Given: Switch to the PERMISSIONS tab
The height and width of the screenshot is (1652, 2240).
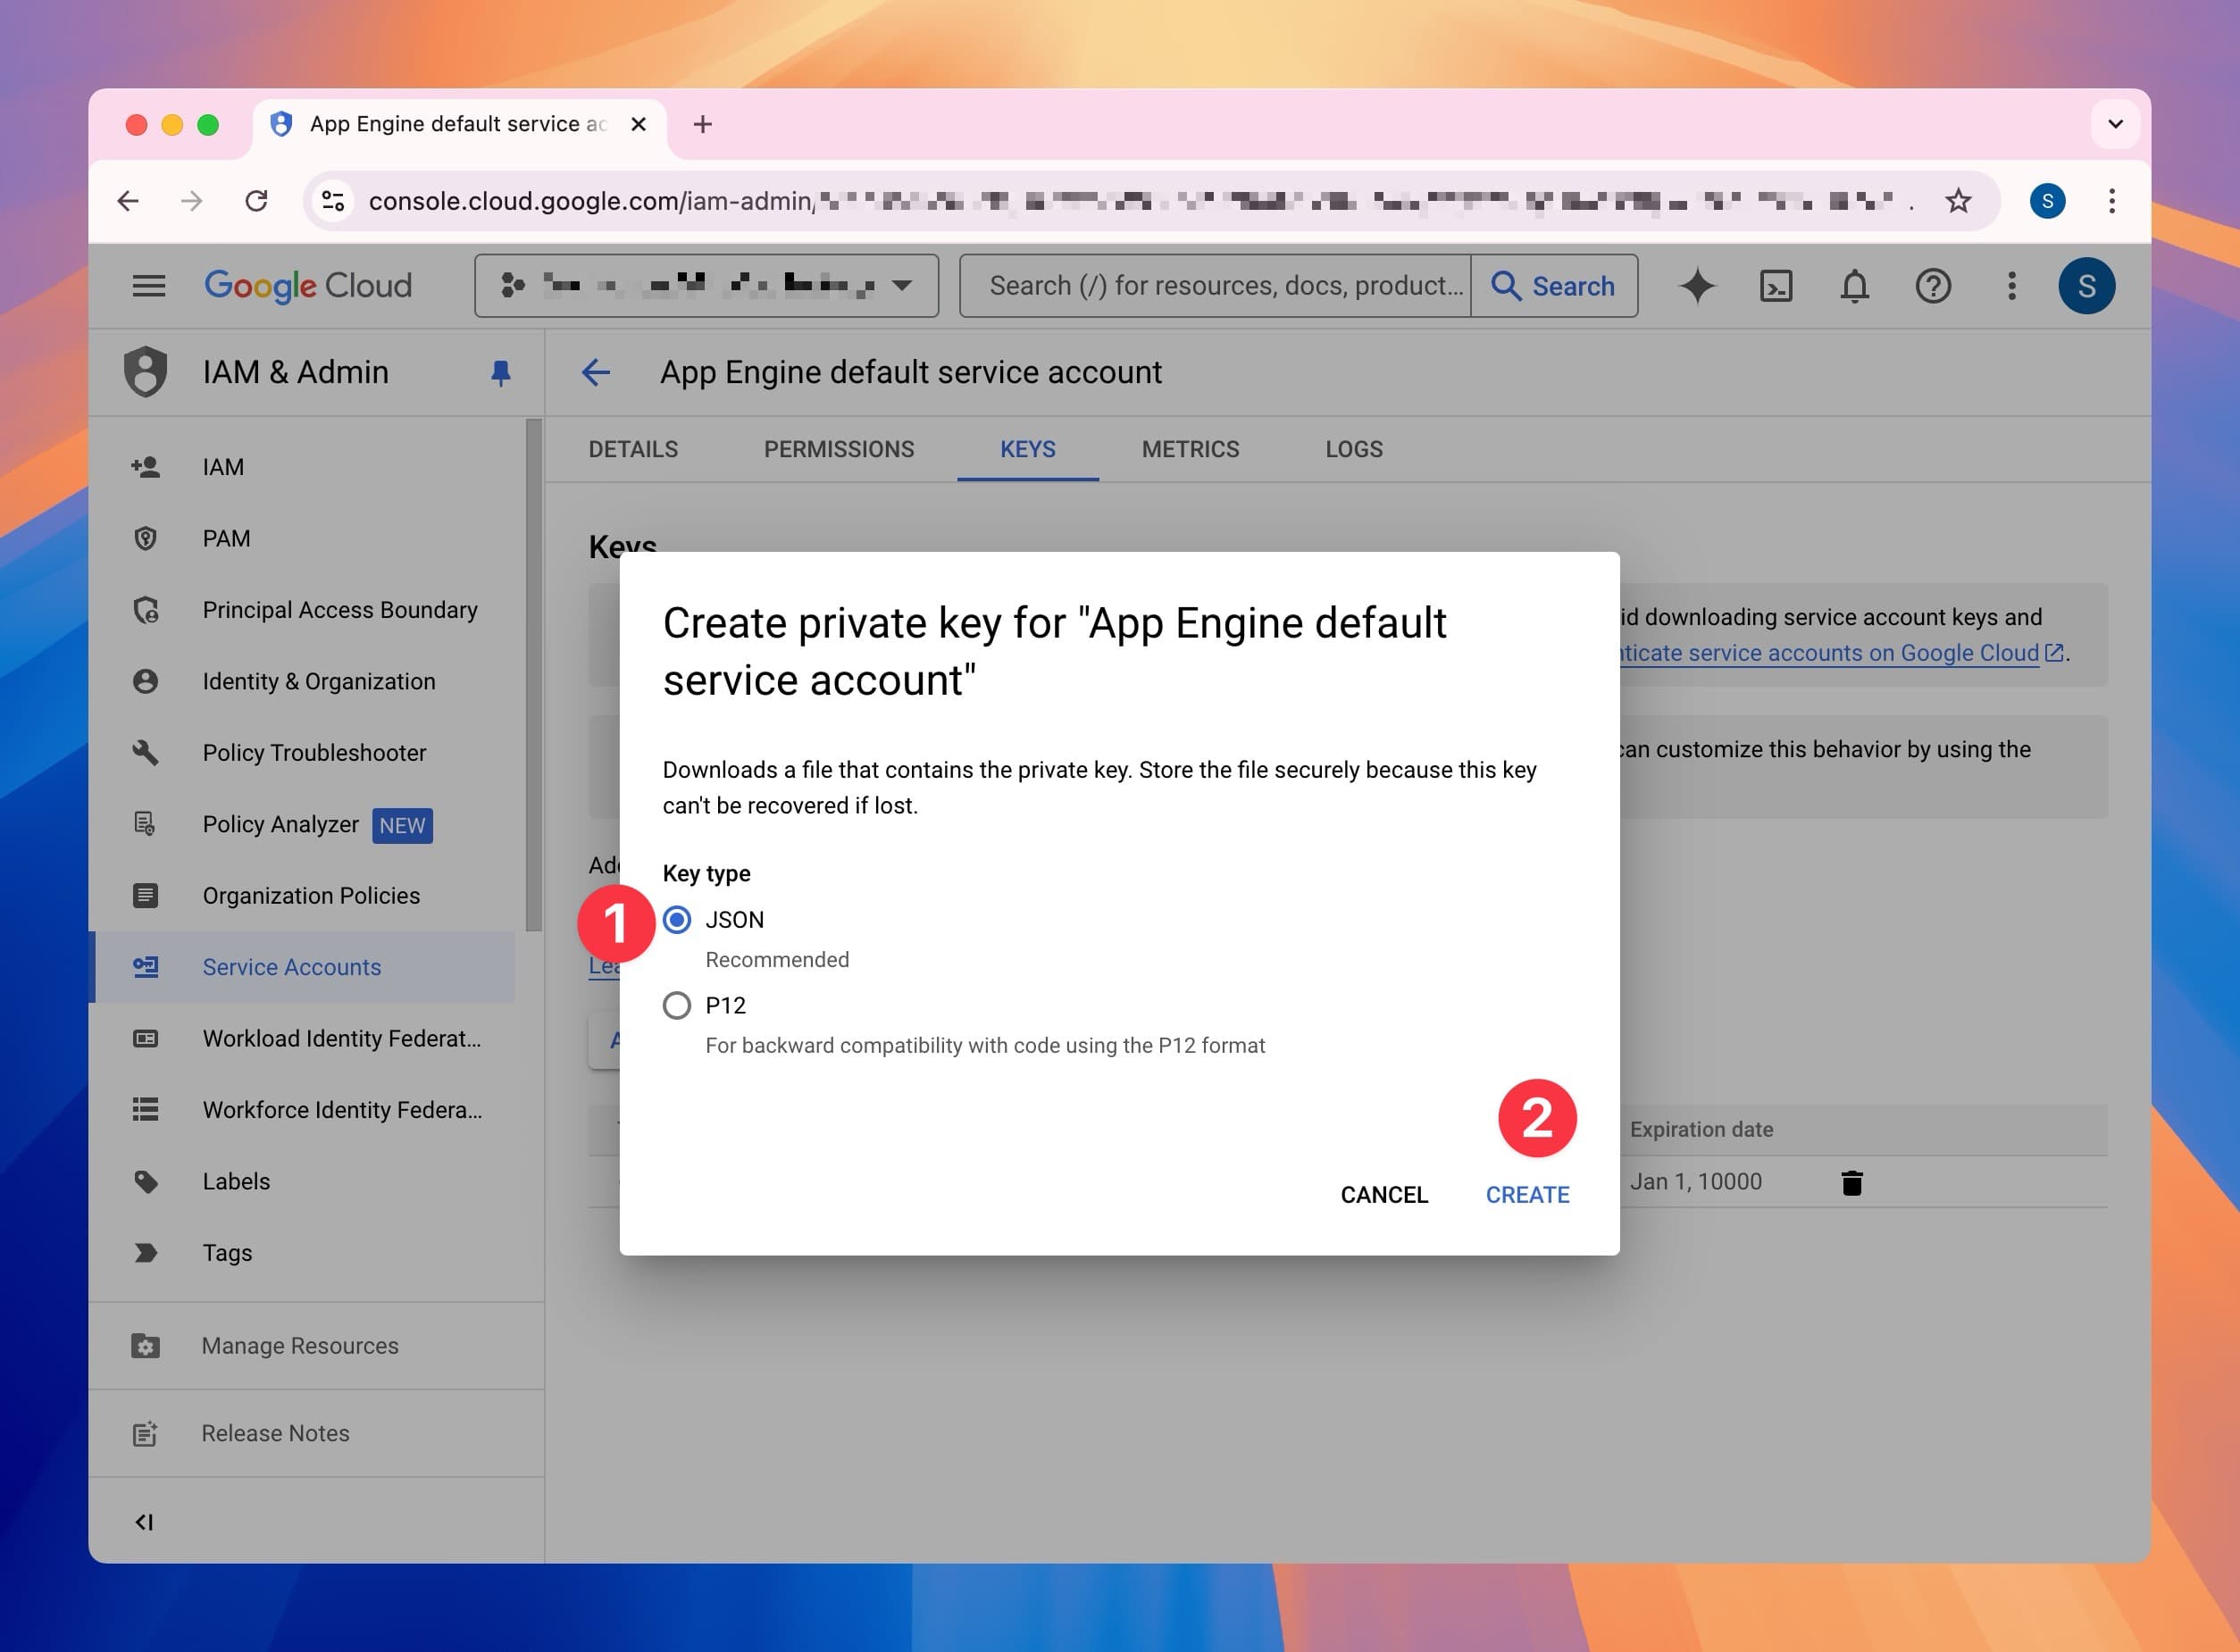Looking at the screenshot, I should [839, 449].
